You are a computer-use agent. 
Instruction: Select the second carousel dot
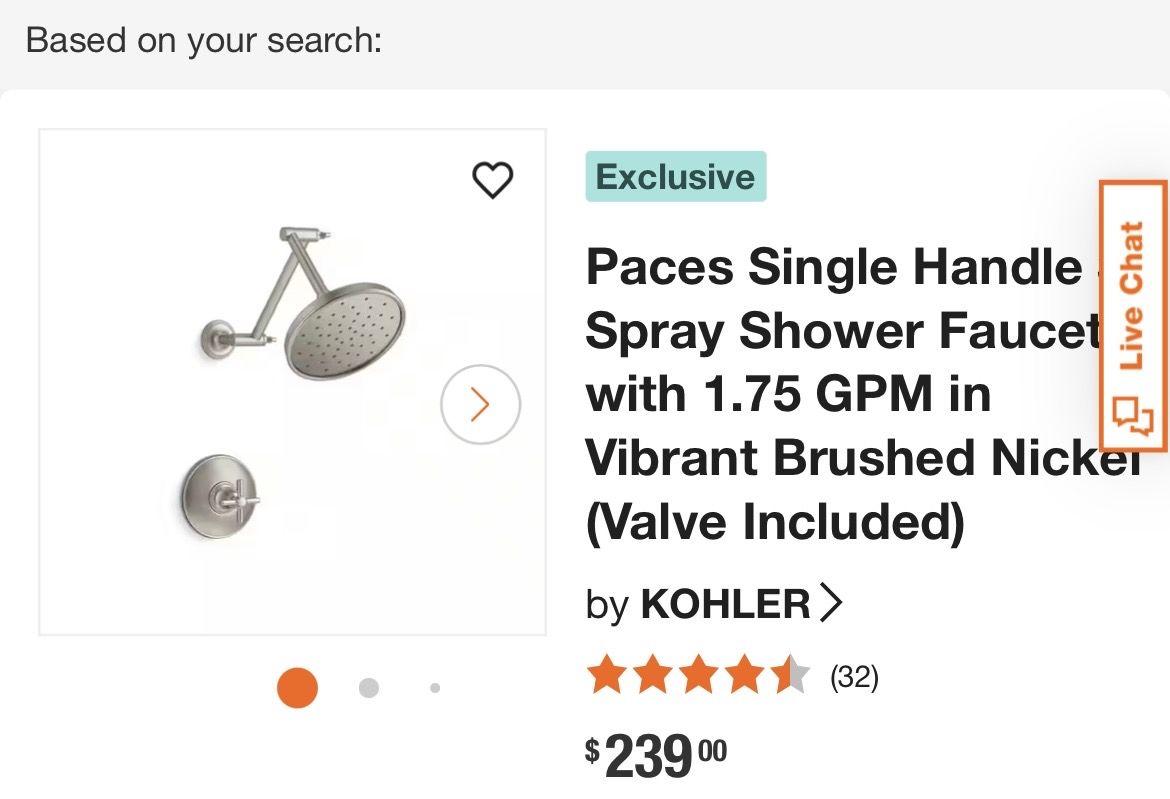(x=368, y=688)
